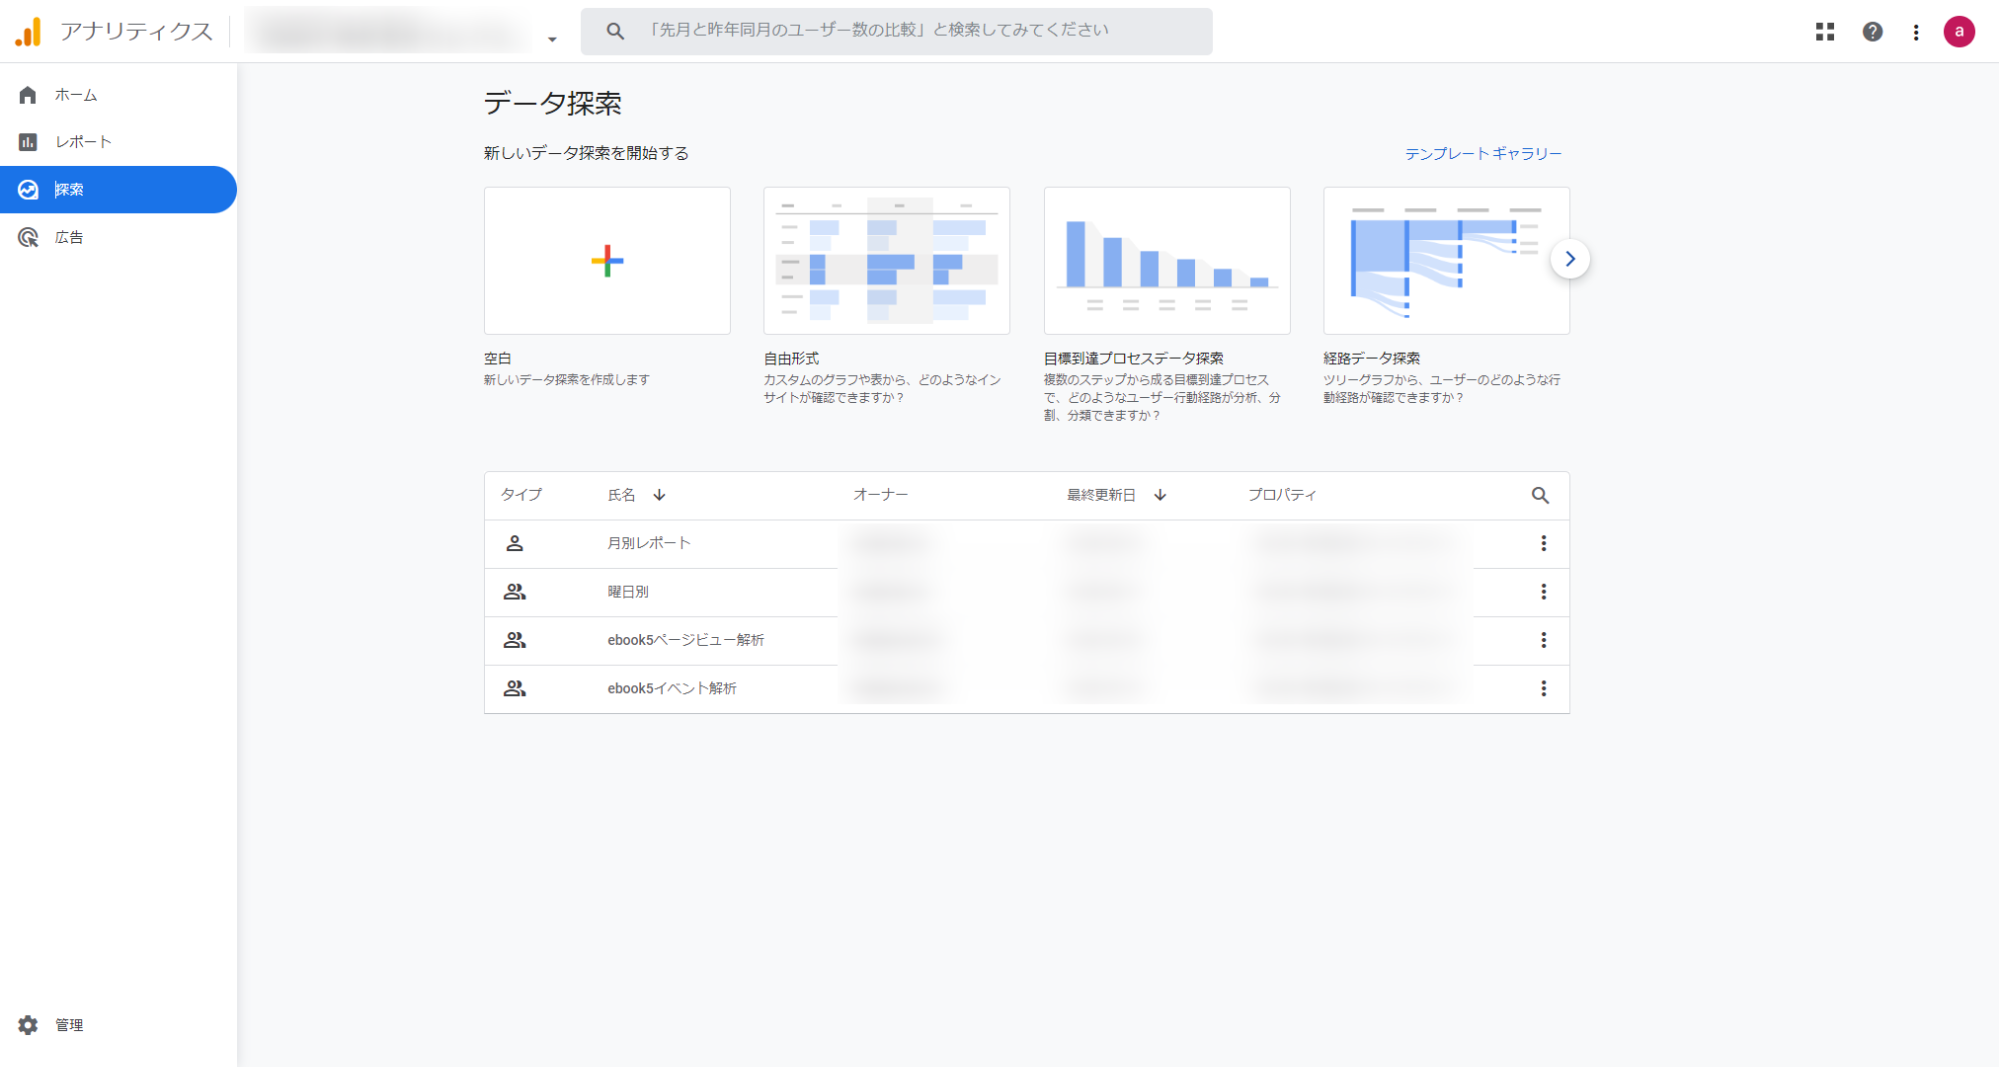
Task: Open 月別レポート exploration
Action: pos(649,543)
